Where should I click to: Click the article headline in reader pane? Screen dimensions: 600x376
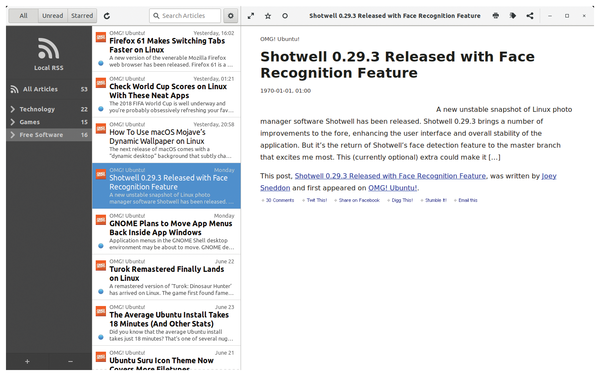[x=397, y=65]
